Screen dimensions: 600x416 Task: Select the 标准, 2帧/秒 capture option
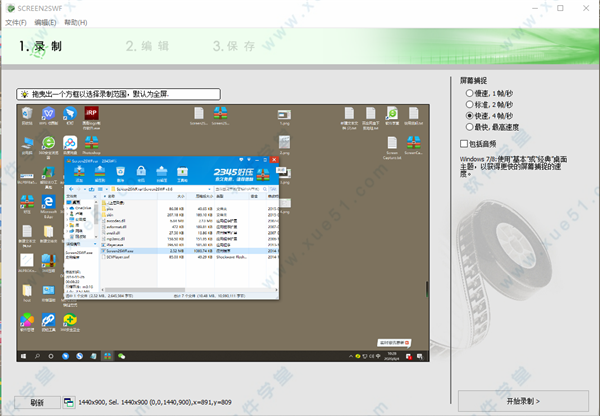[x=489, y=104]
